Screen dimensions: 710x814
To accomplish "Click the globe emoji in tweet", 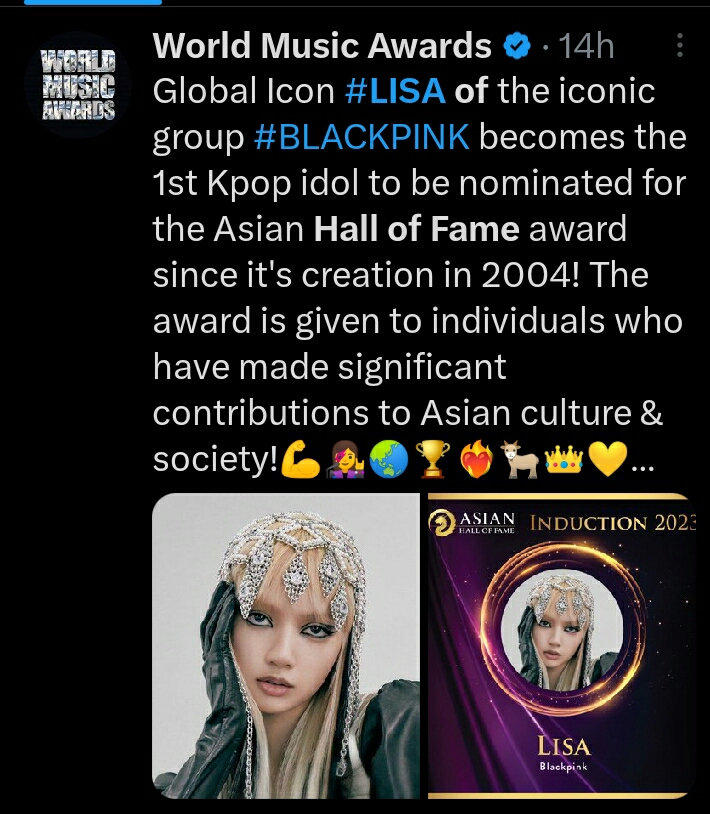I will point(389,459).
